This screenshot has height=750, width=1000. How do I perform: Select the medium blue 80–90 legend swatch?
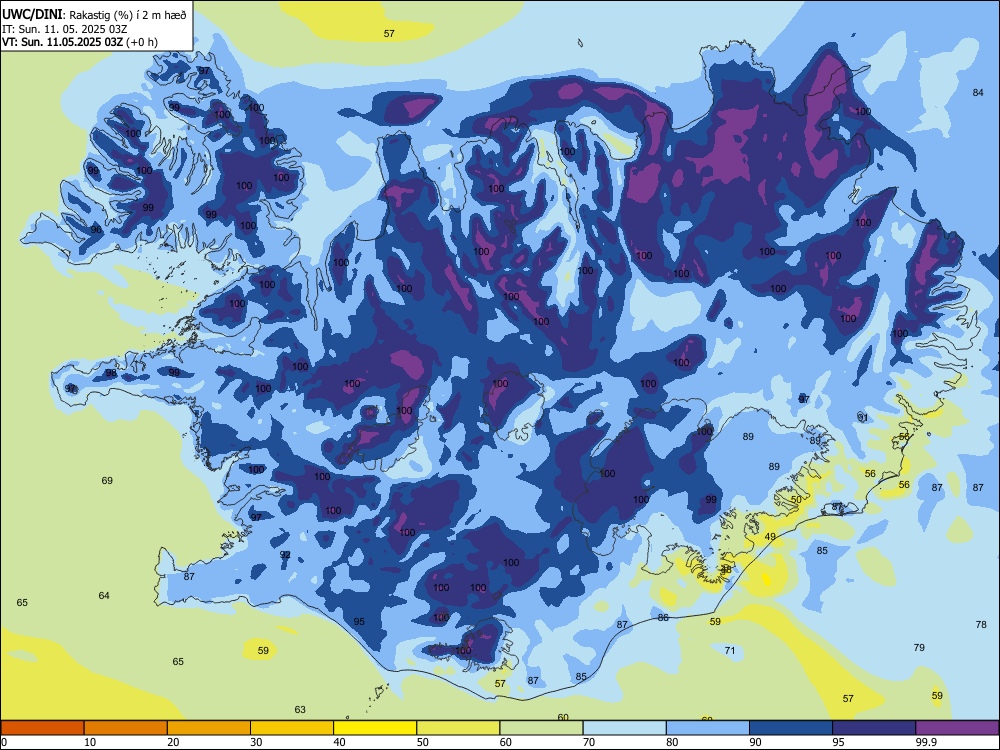click(708, 728)
